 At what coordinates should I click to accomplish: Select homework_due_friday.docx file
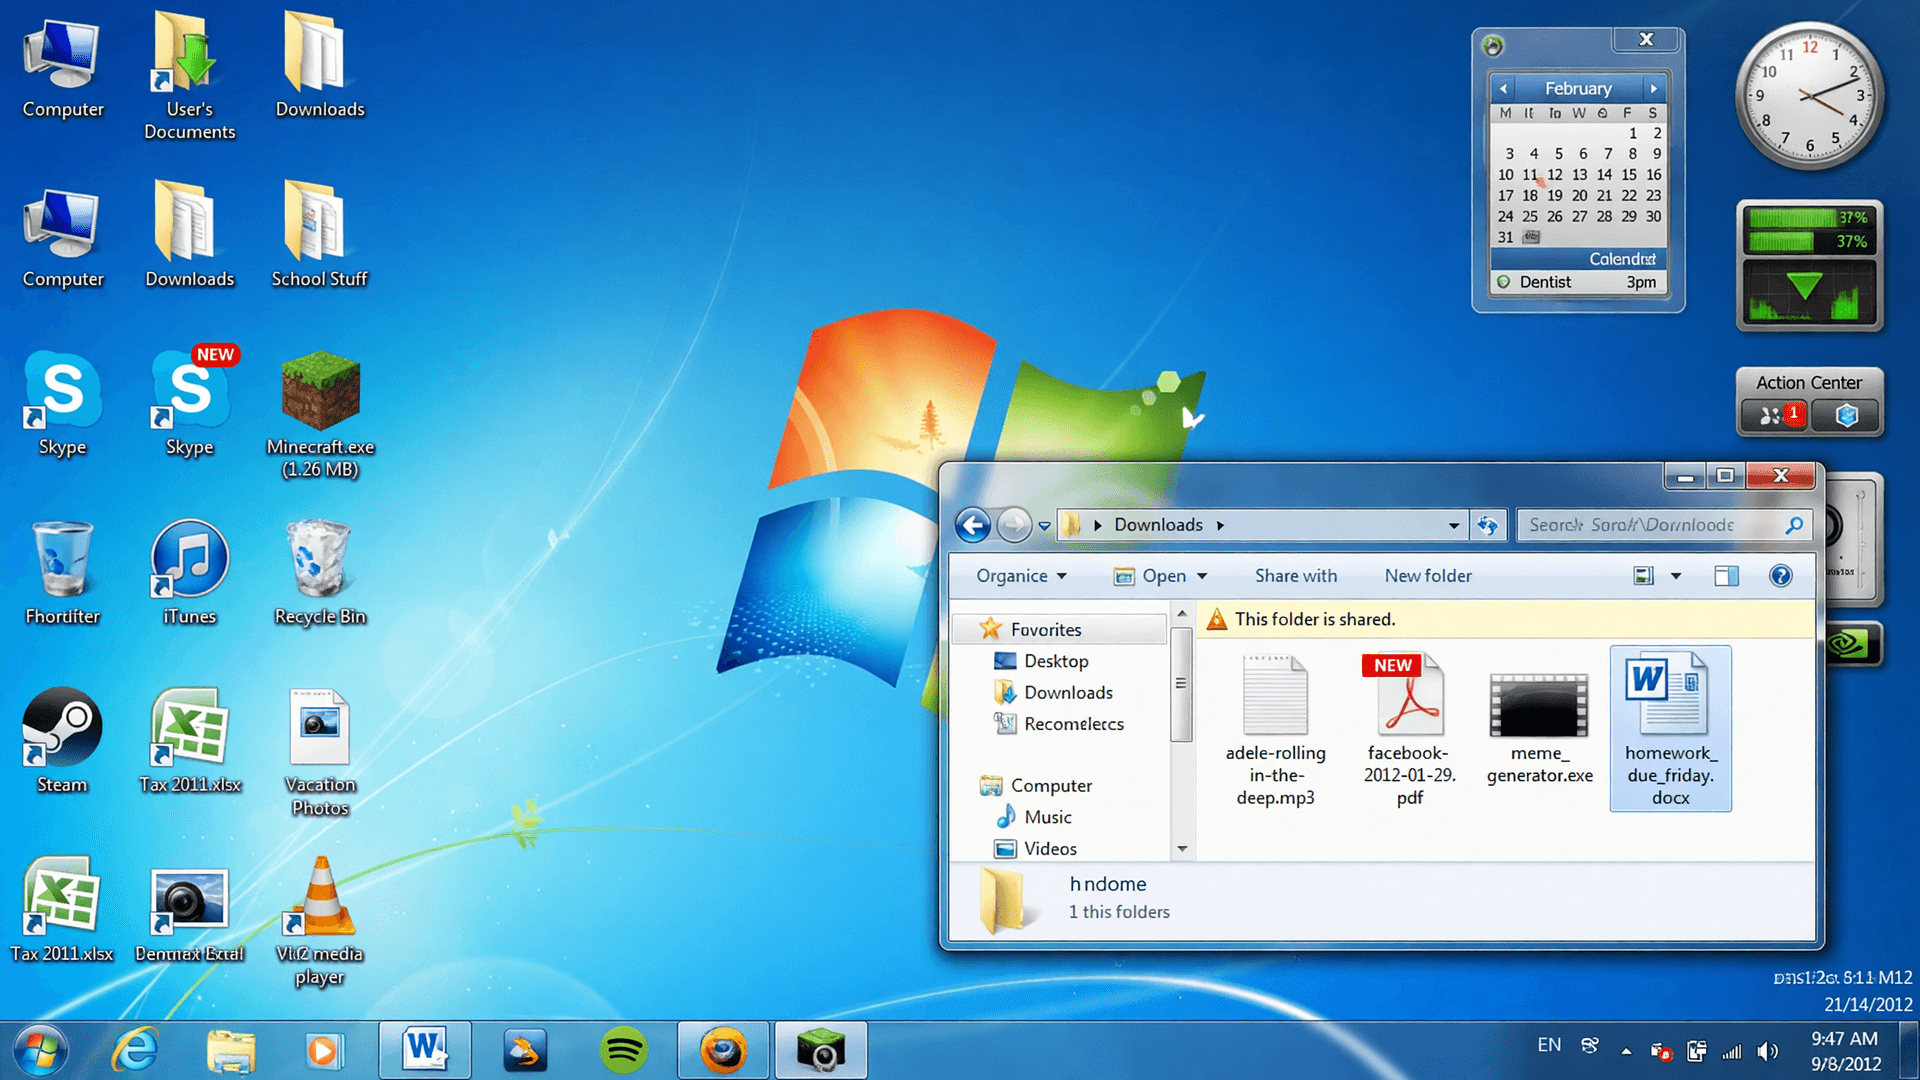click(x=1670, y=728)
